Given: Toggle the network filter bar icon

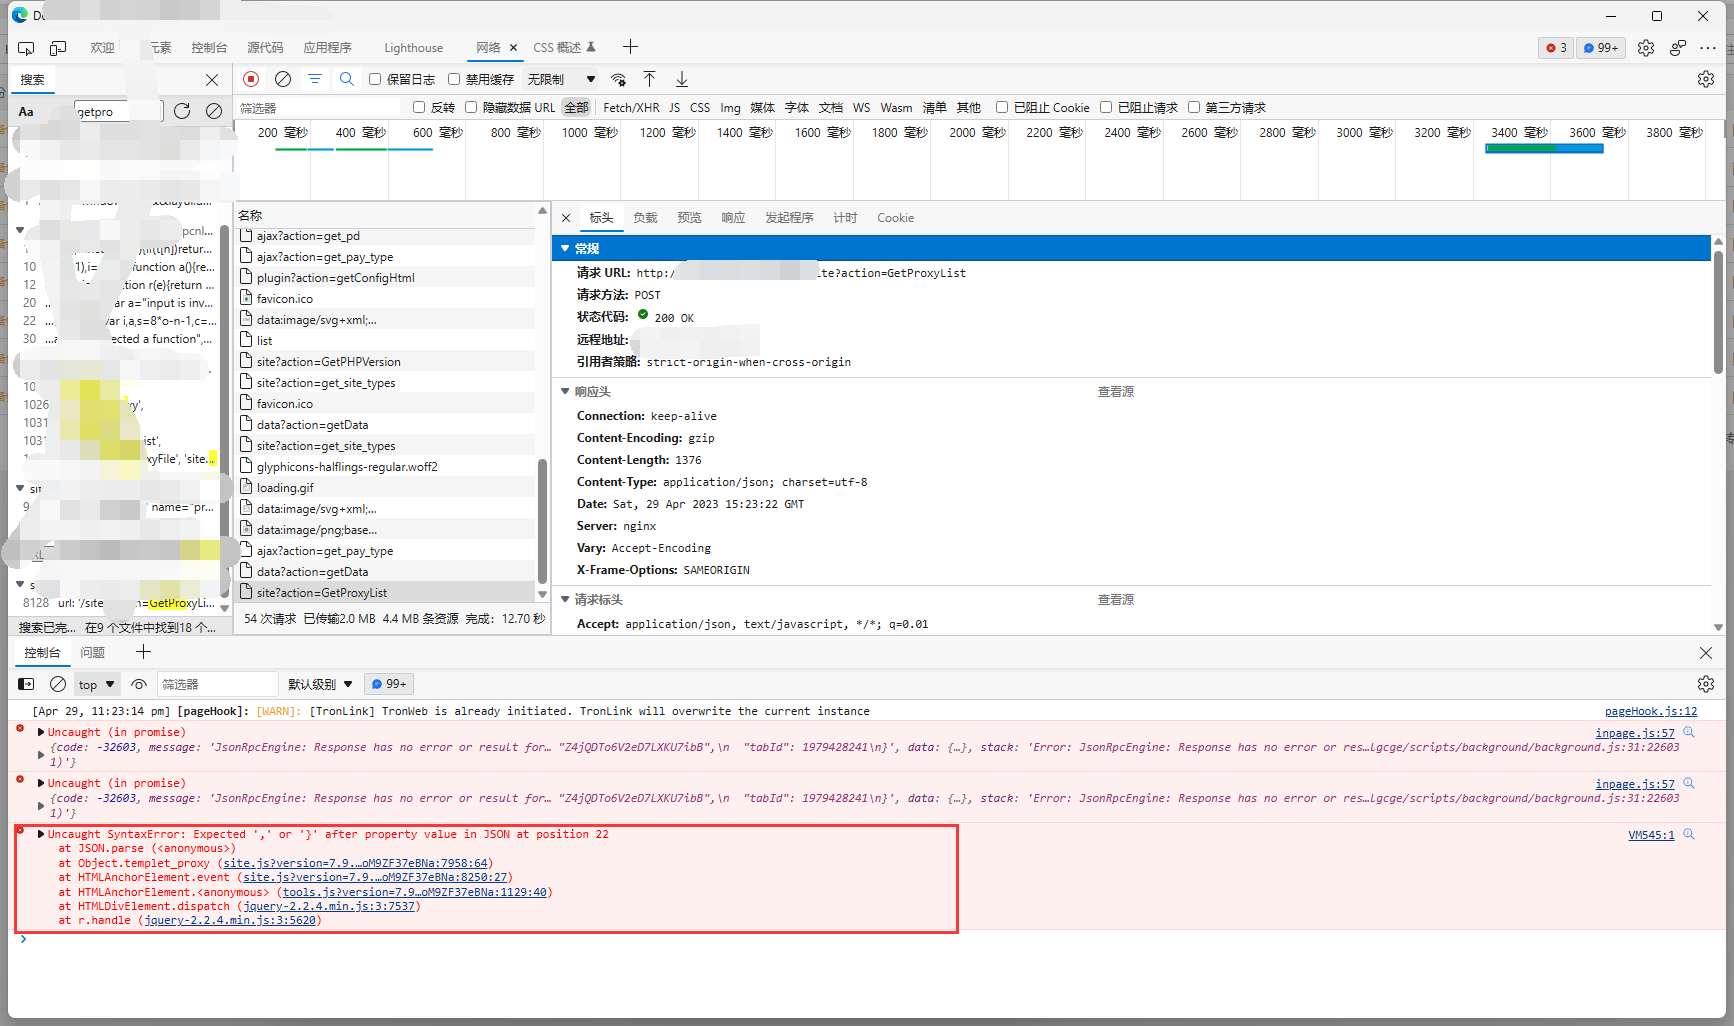Looking at the screenshot, I should [x=315, y=79].
